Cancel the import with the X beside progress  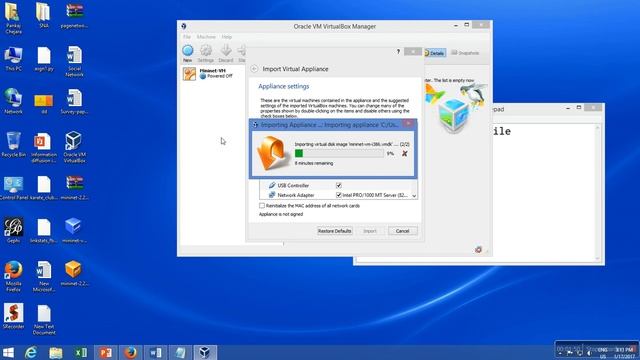(404, 154)
